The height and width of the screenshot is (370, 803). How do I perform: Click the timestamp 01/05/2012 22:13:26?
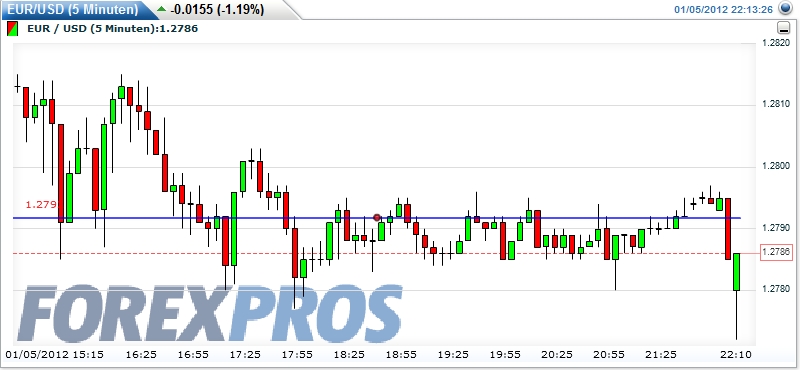click(x=723, y=9)
